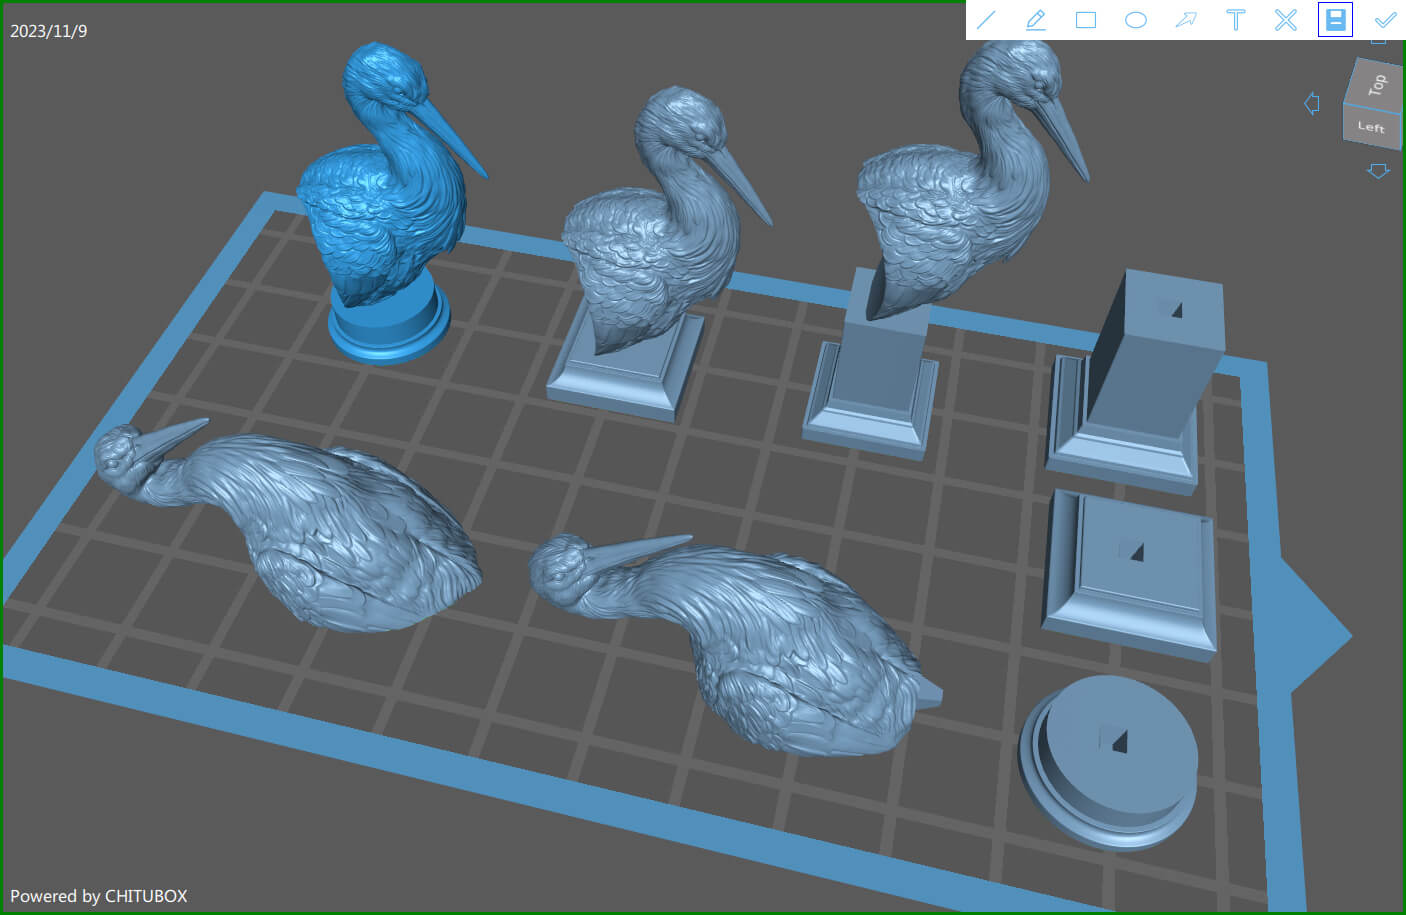Screen dimensions: 1406x915
Task: Click the X cancel icon in toolbar
Action: tap(1286, 20)
